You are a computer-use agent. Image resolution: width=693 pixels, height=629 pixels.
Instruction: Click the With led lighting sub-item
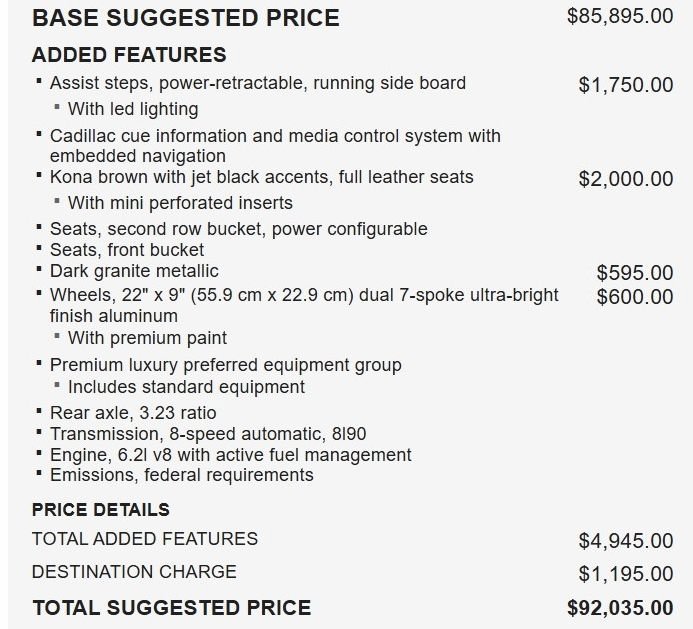(133, 109)
